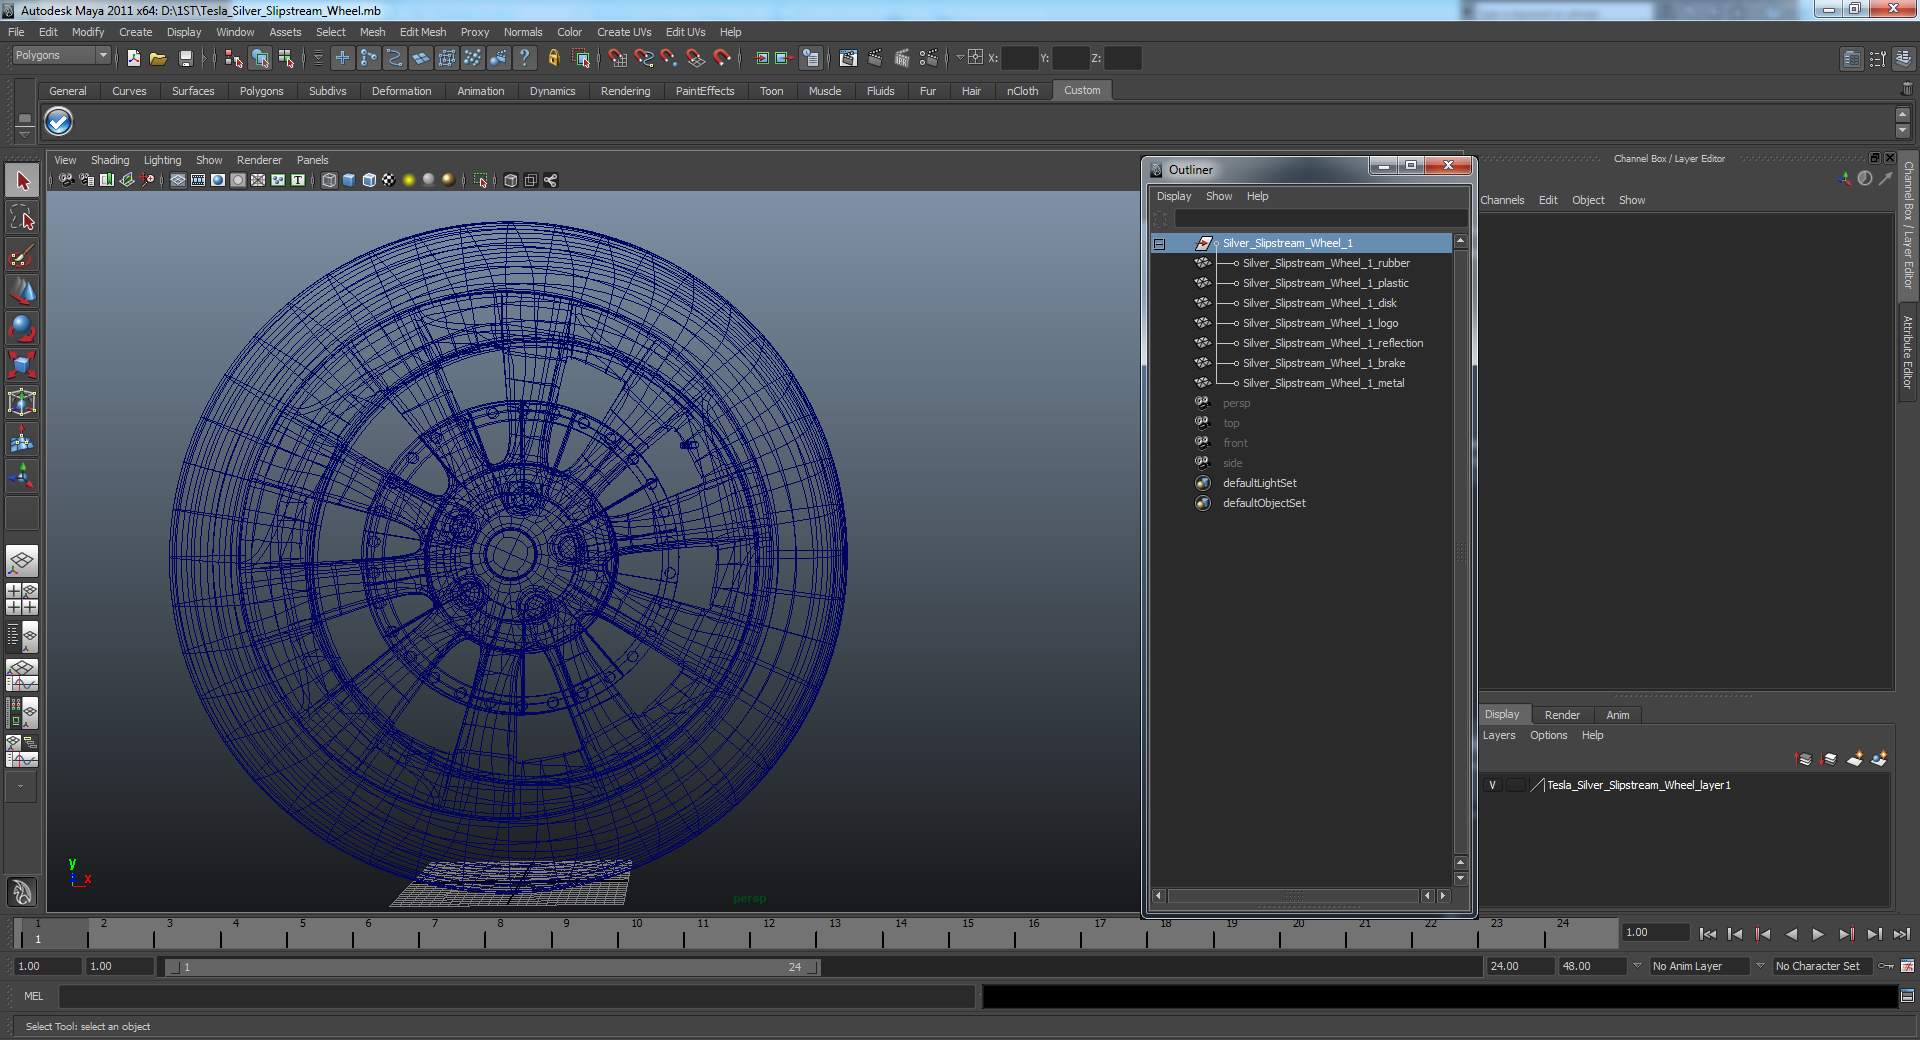Viewport: 1920px width, 1040px height.
Task: Click the shelf scroll down arrow
Action: point(1902,131)
